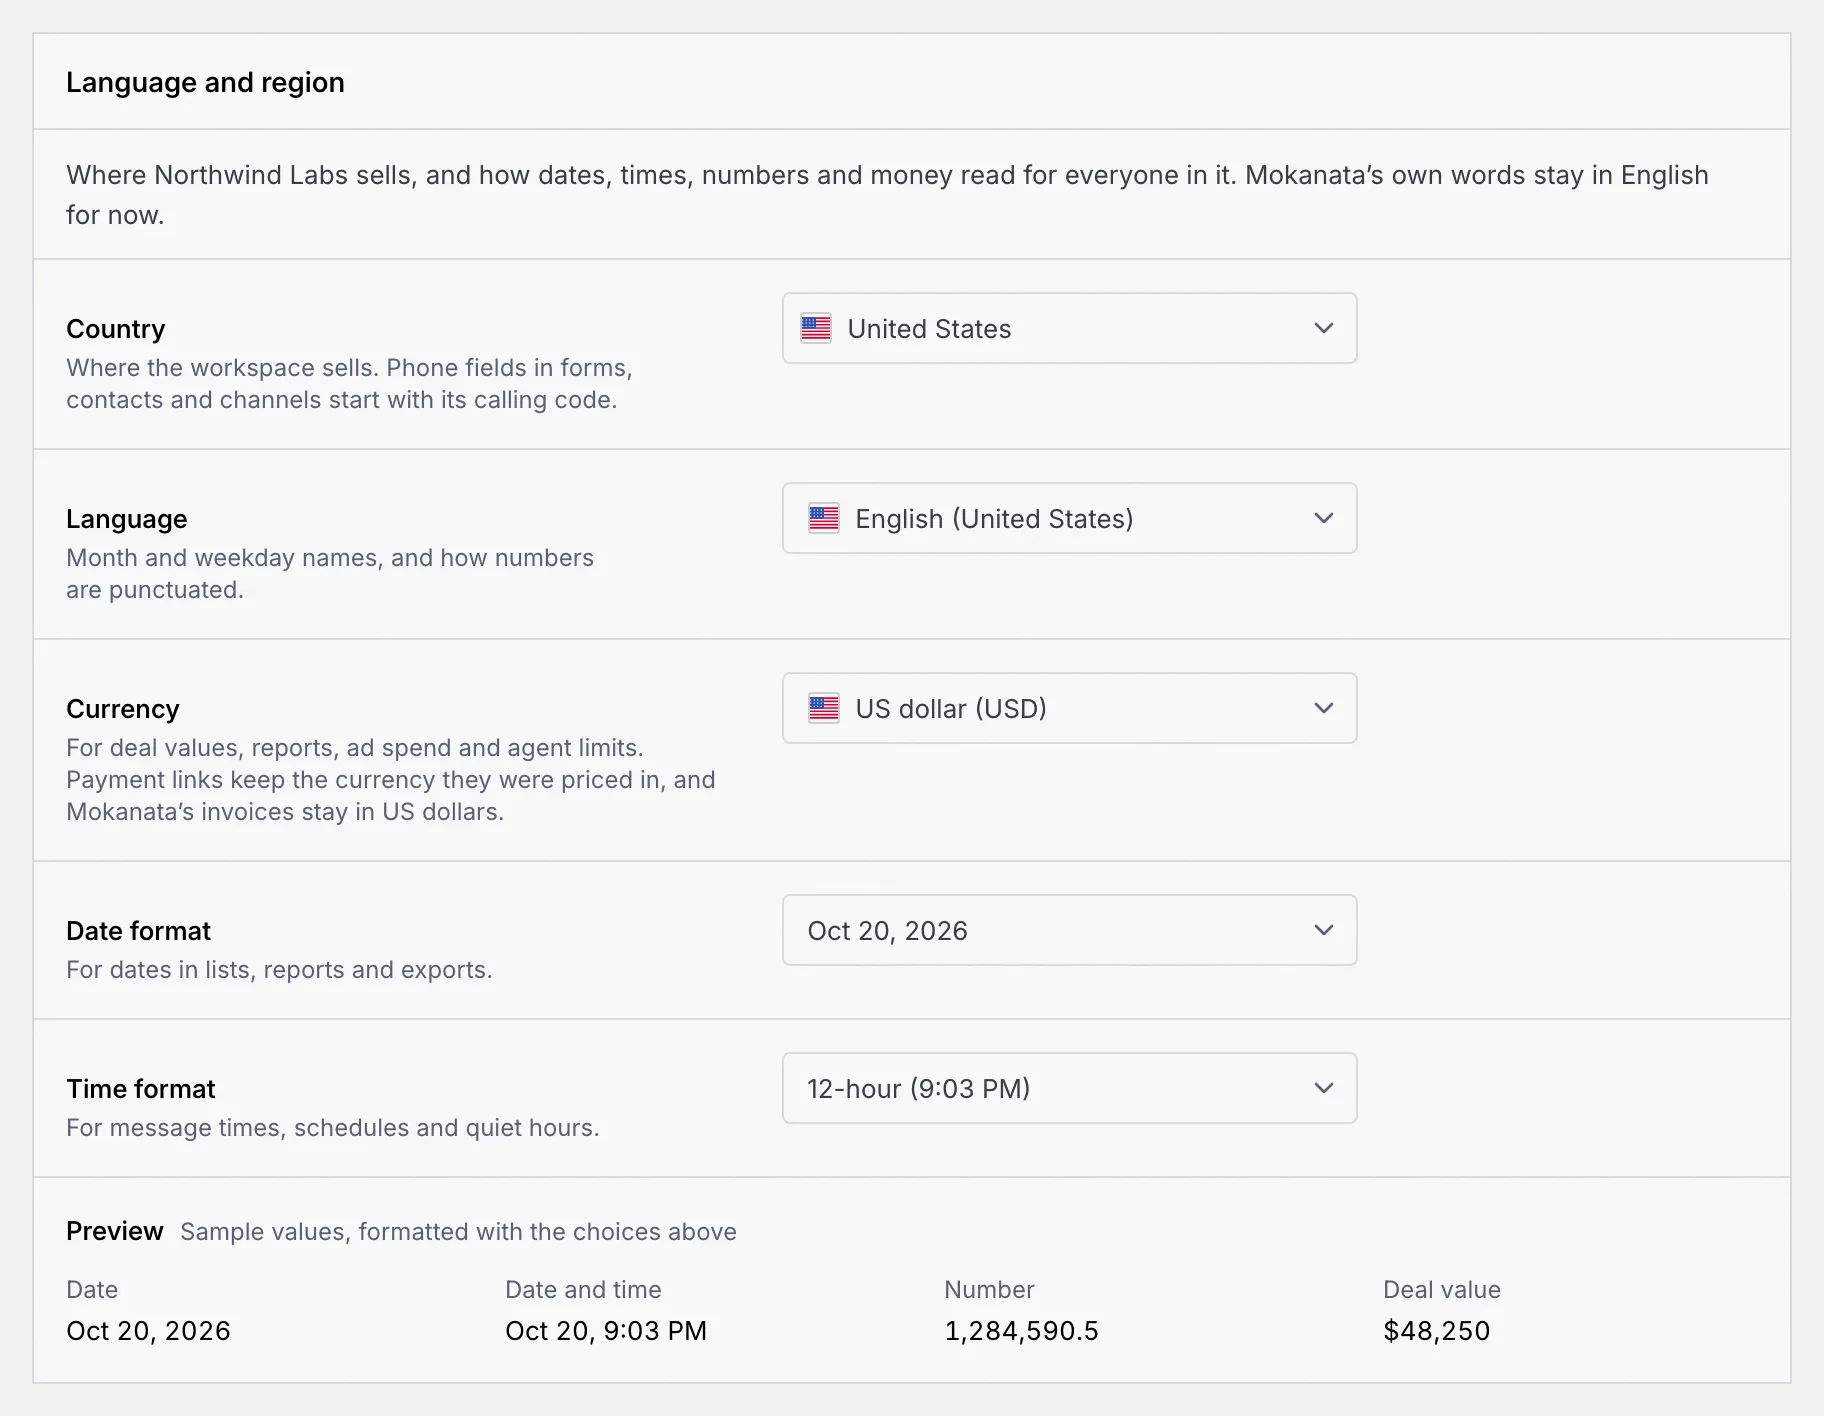The width and height of the screenshot is (1824, 1416).
Task: Click the preview number 1,284,590.5
Action: 1021,1331
